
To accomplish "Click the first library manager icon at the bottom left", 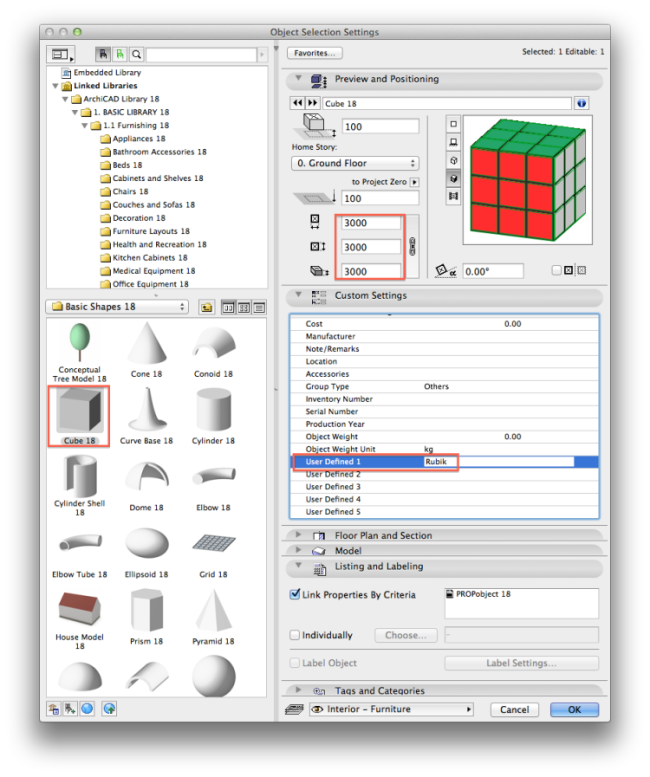I will [x=54, y=709].
